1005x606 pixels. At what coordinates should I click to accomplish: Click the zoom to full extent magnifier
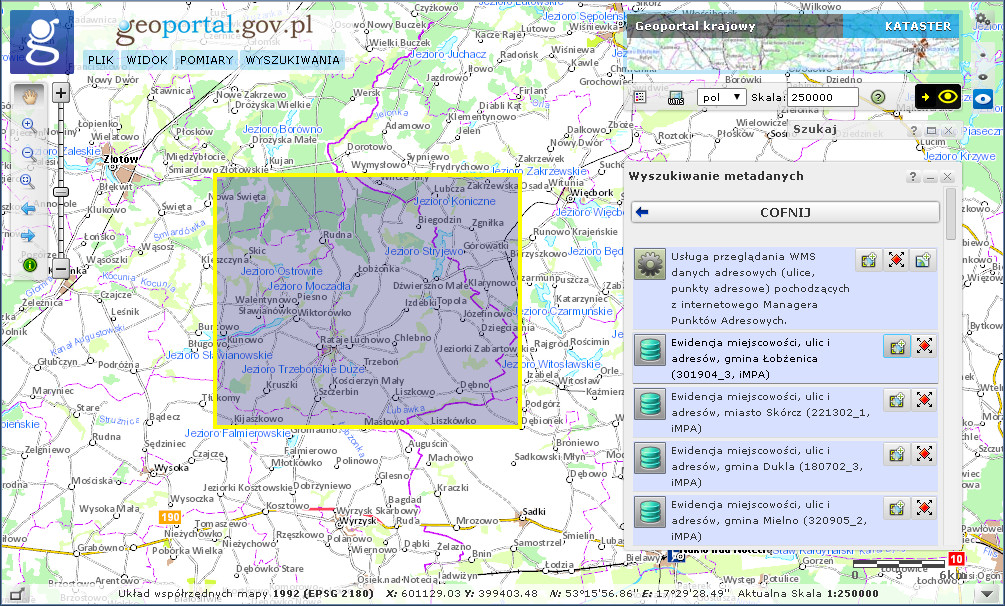tap(28, 181)
